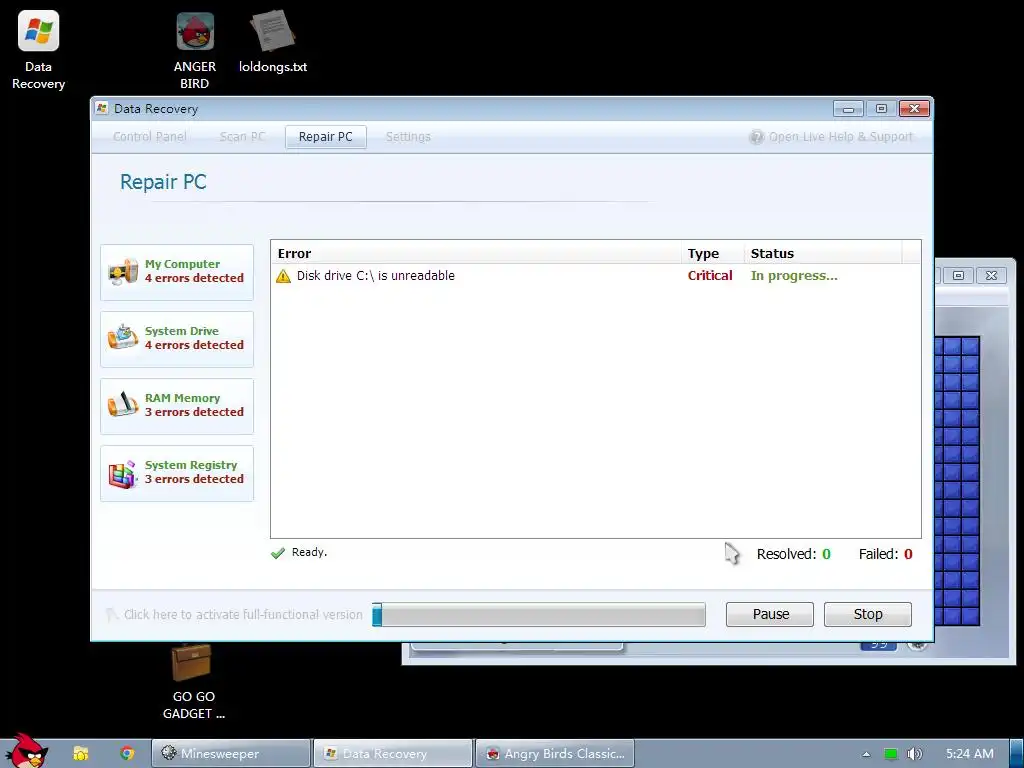Select 'Disk drive C:\ is unreadable' row
Viewport: 1024px width, 768px height.
(596, 276)
